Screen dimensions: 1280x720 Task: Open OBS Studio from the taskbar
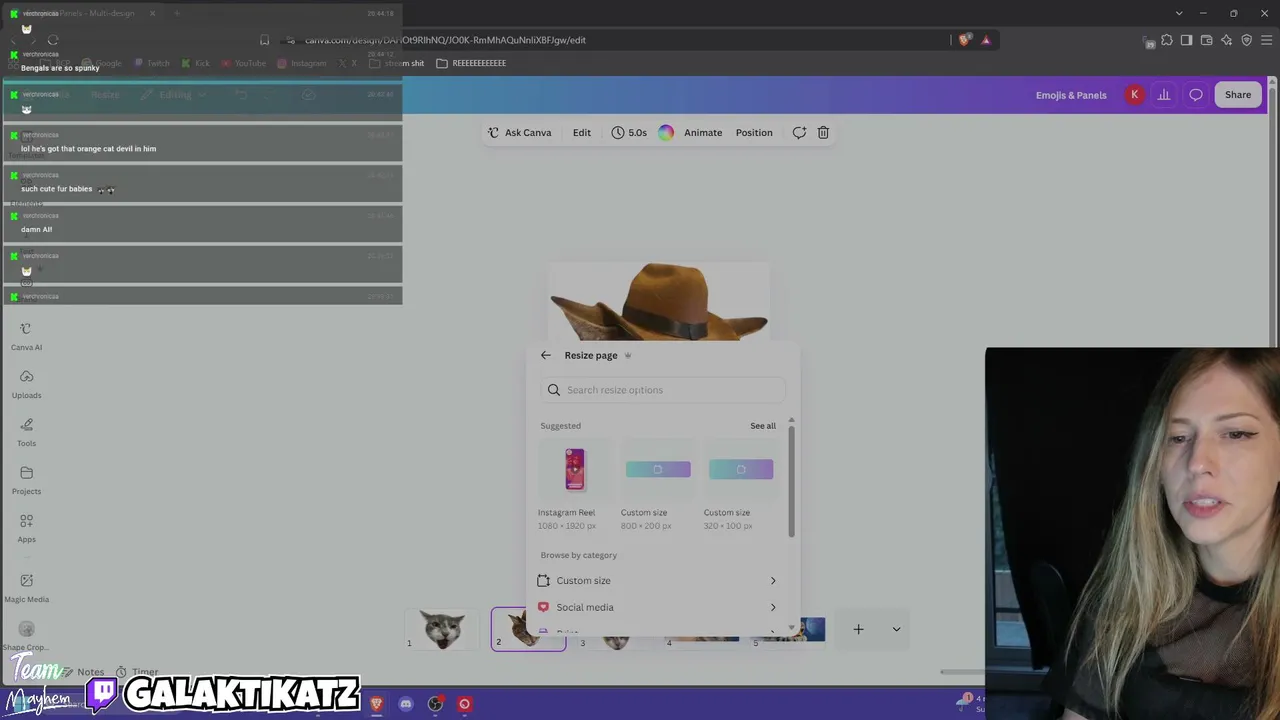435,704
